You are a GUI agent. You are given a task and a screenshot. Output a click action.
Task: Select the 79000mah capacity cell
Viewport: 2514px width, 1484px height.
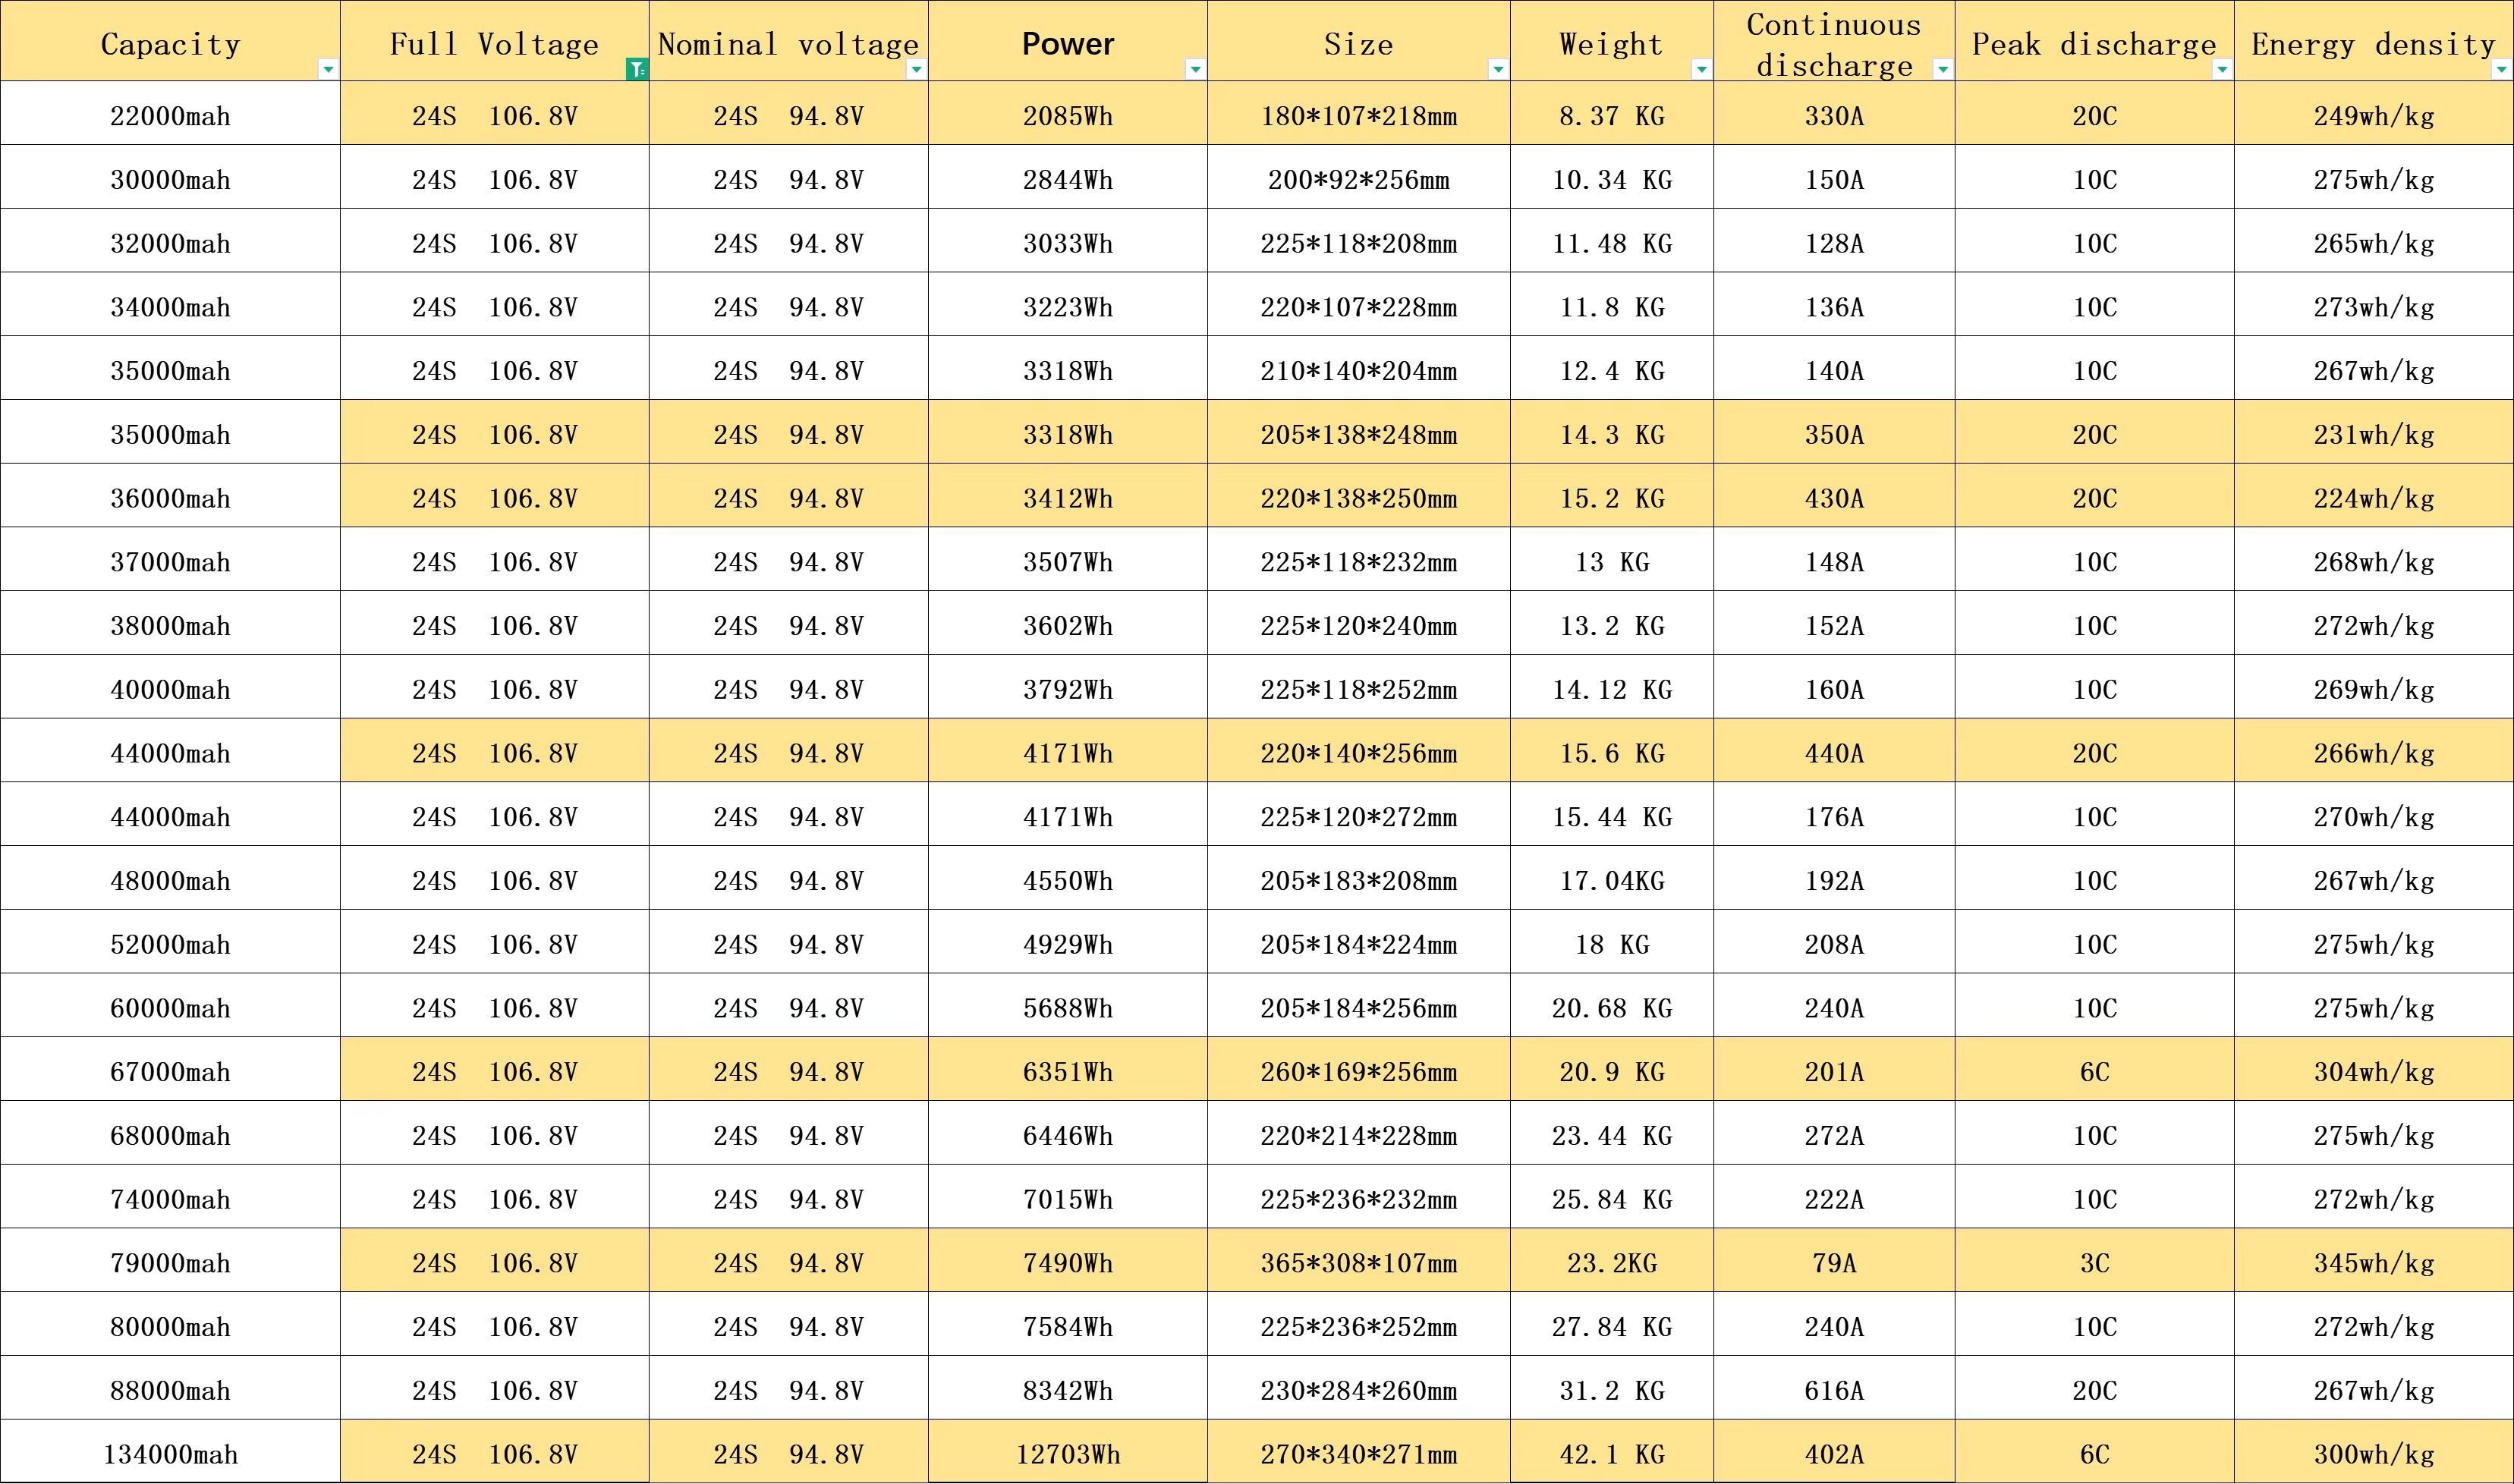170,1261
